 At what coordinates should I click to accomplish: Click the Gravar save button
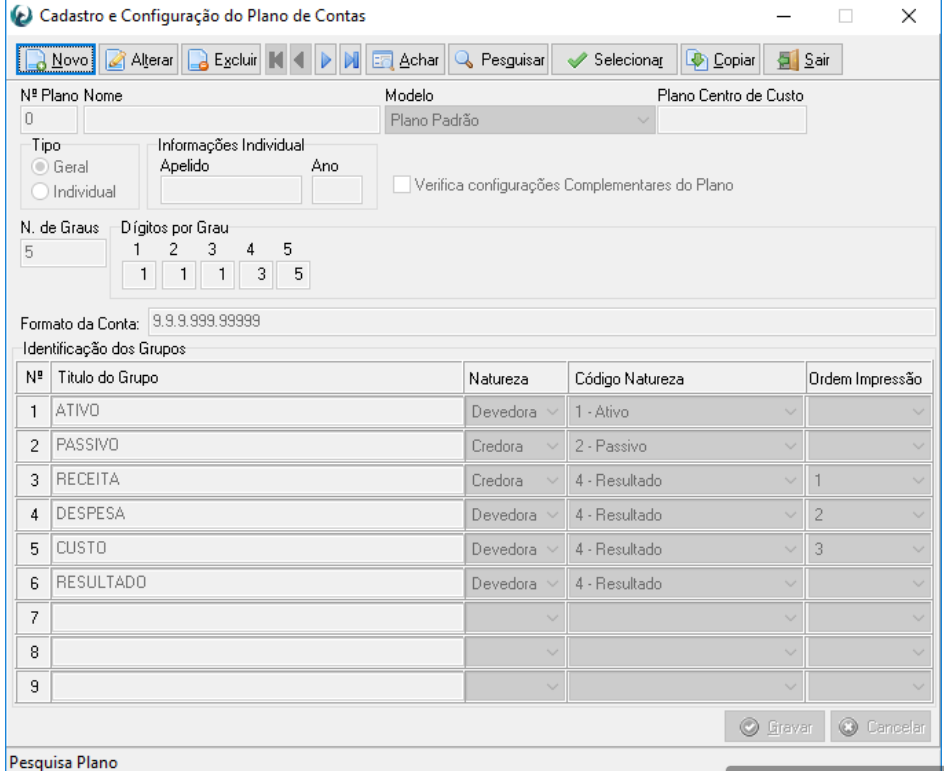click(x=775, y=727)
